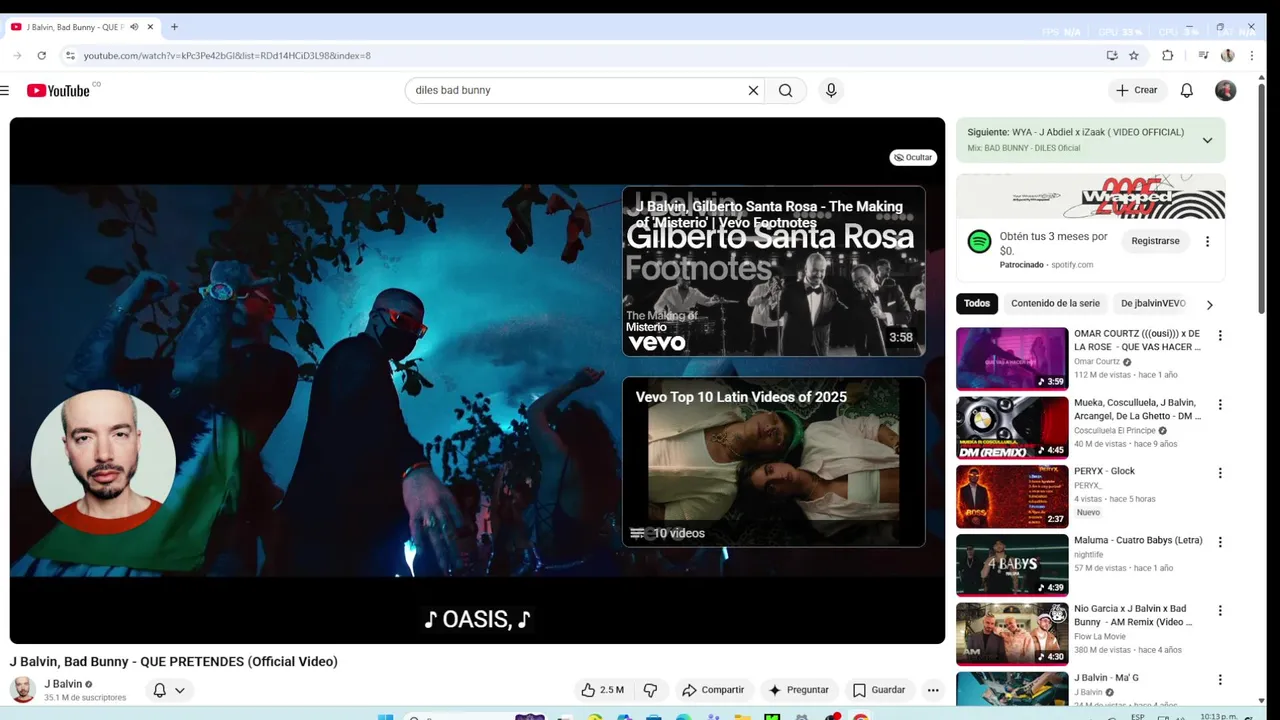
Task: Open the browser extensions puzzle icon
Action: pos(1167,56)
